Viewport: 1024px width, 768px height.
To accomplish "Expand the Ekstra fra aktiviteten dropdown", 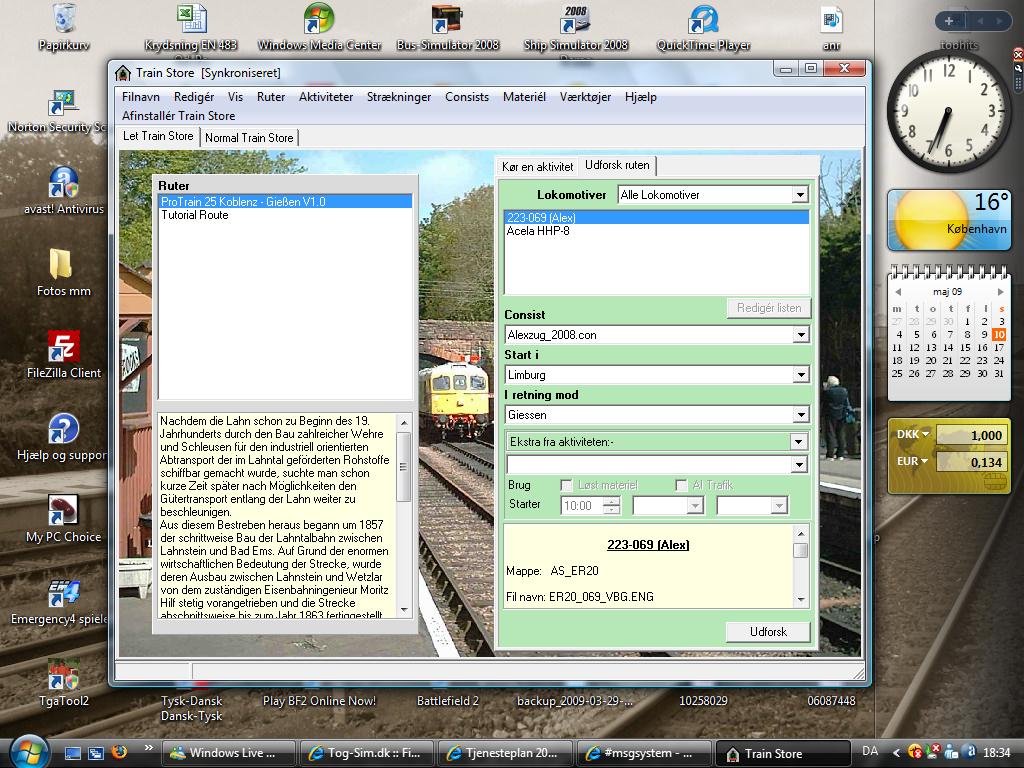I will 798,442.
